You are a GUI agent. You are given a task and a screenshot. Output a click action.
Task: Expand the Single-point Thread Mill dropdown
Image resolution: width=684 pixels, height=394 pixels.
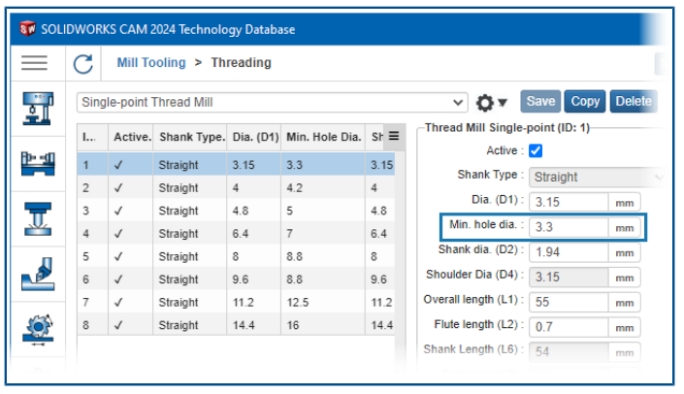[272, 103]
